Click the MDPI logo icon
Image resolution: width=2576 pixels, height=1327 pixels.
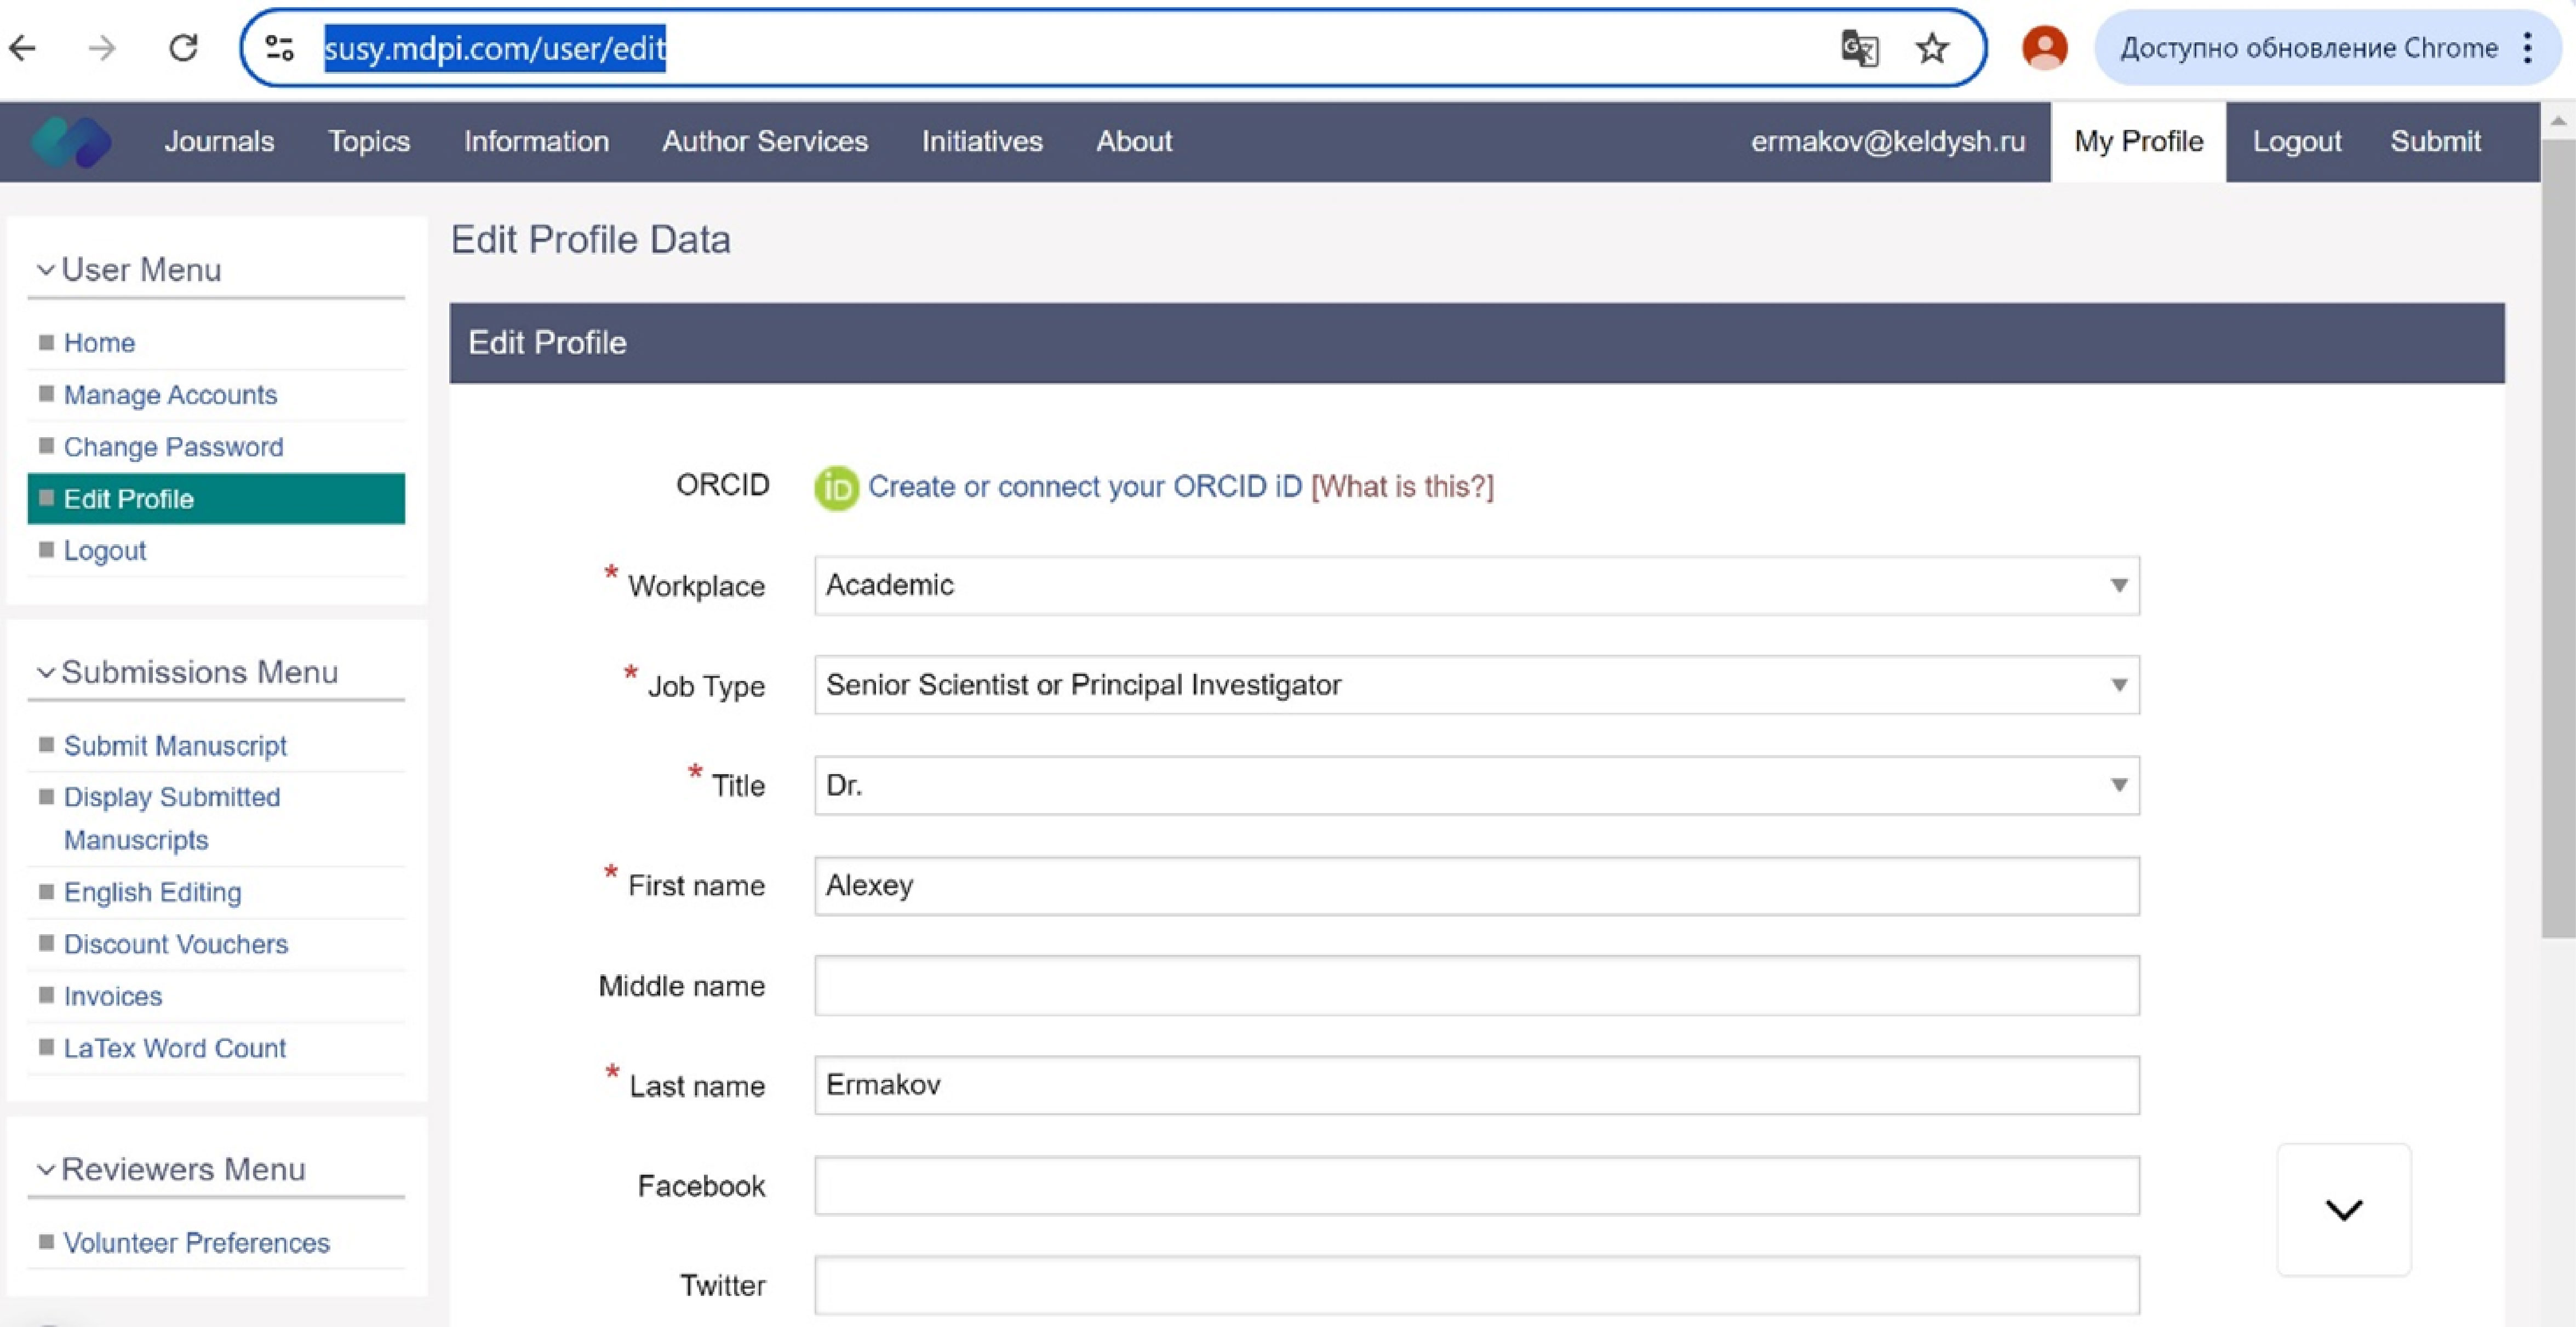tap(70, 142)
